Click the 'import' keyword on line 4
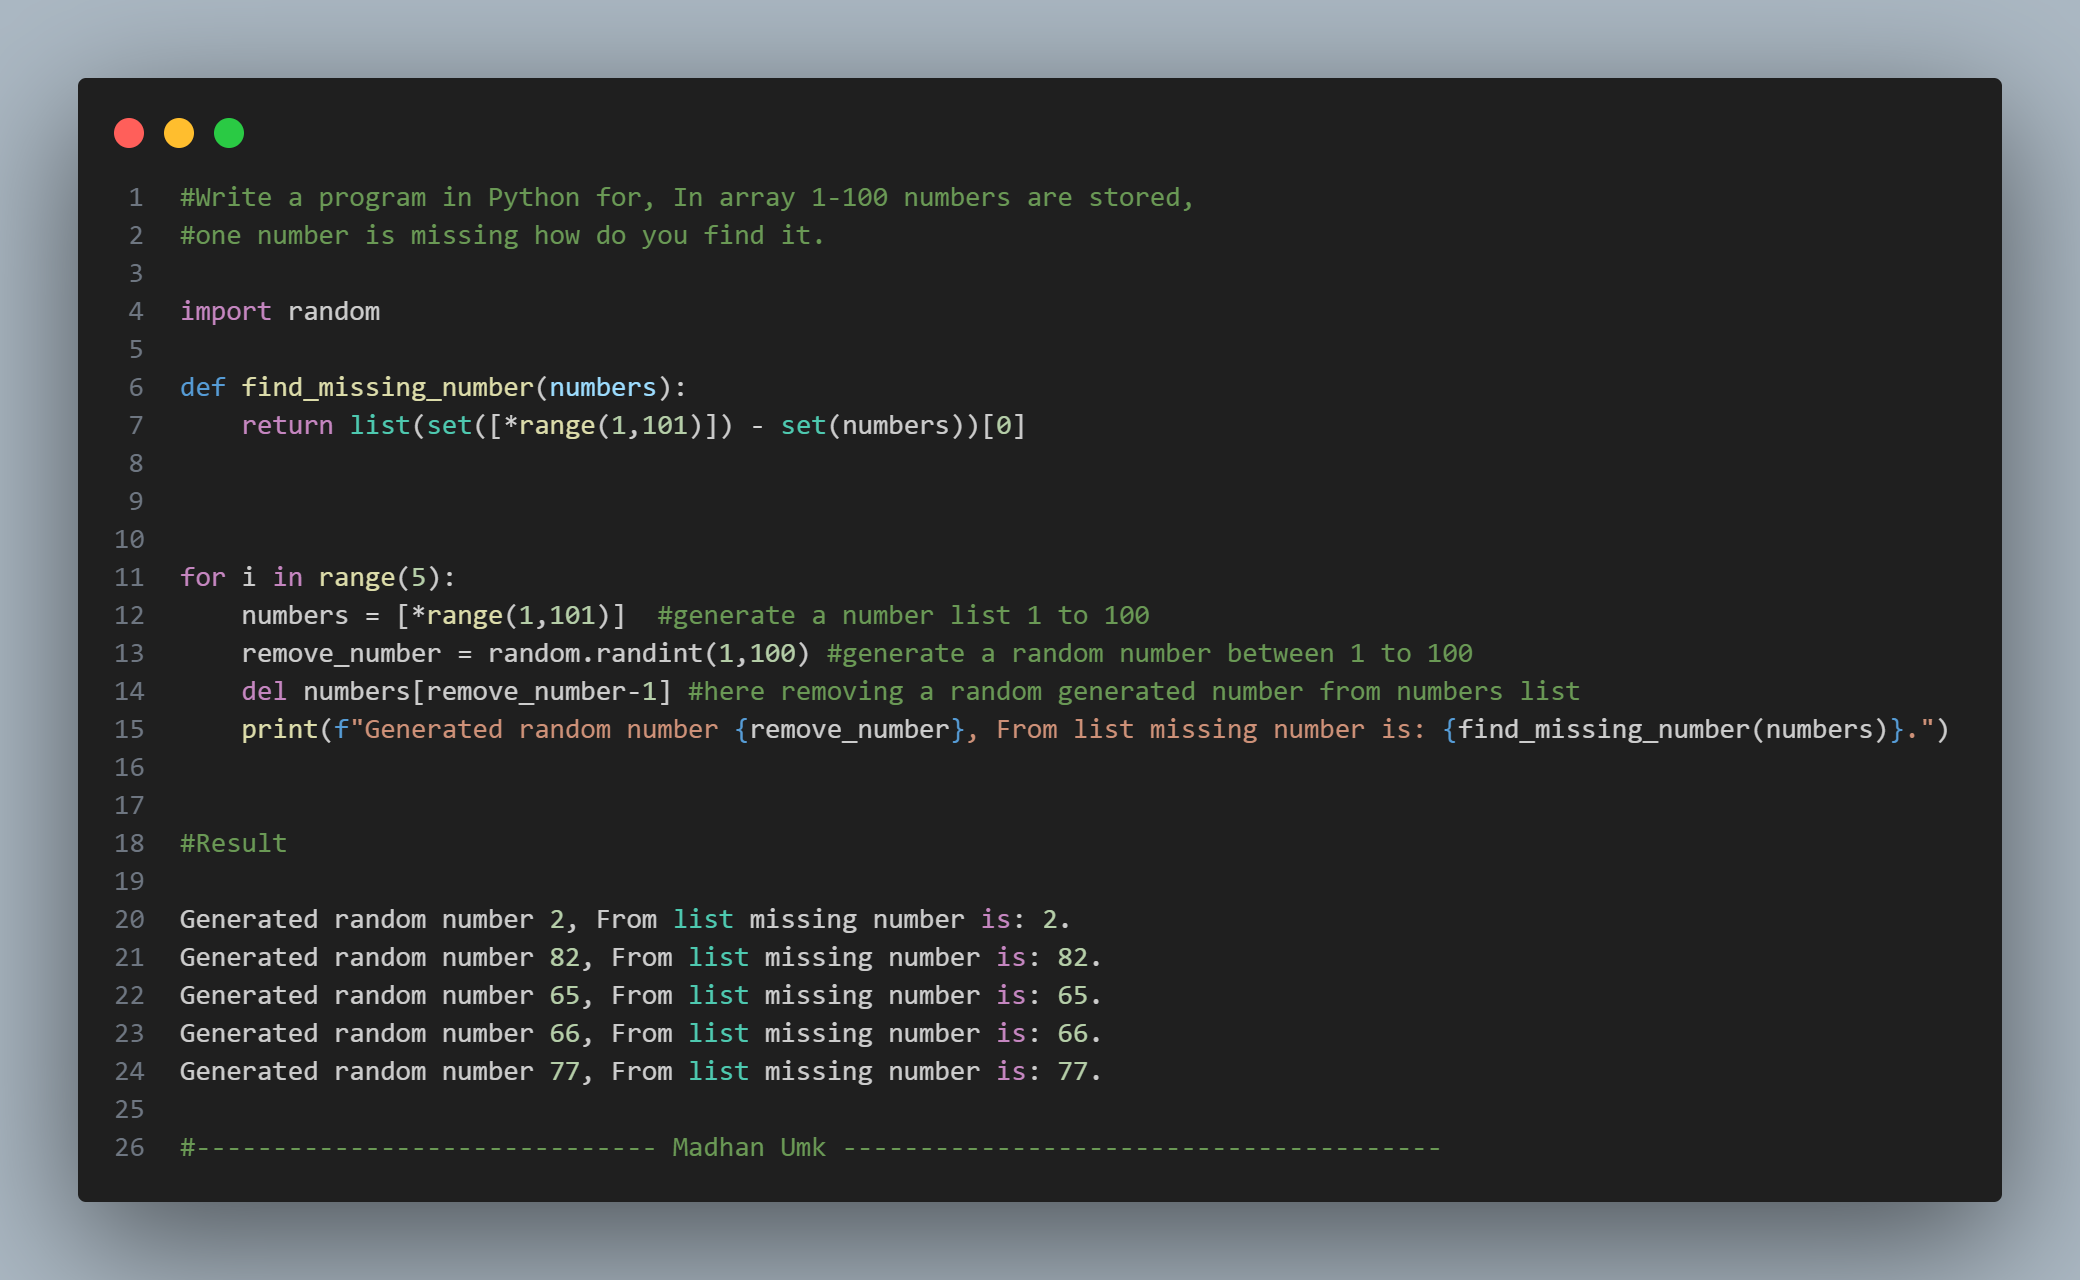Viewport: 2080px width, 1280px height. pos(225,311)
